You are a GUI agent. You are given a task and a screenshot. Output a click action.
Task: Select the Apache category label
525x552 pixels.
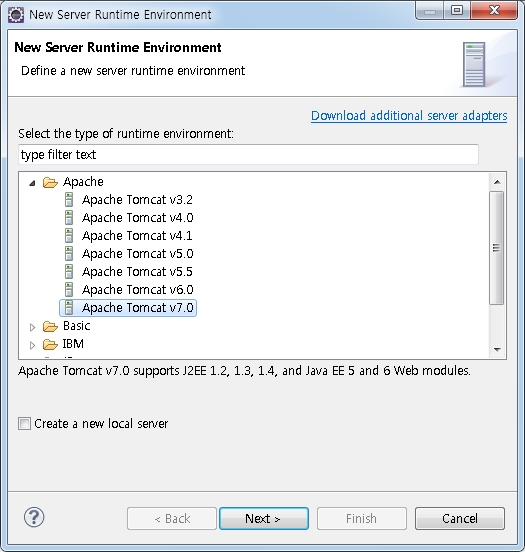coord(83,182)
